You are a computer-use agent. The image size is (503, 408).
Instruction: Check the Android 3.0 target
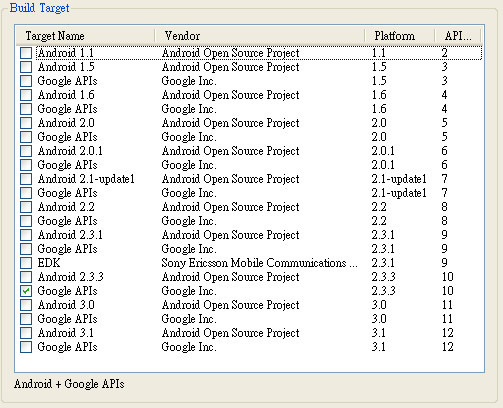click(26, 305)
